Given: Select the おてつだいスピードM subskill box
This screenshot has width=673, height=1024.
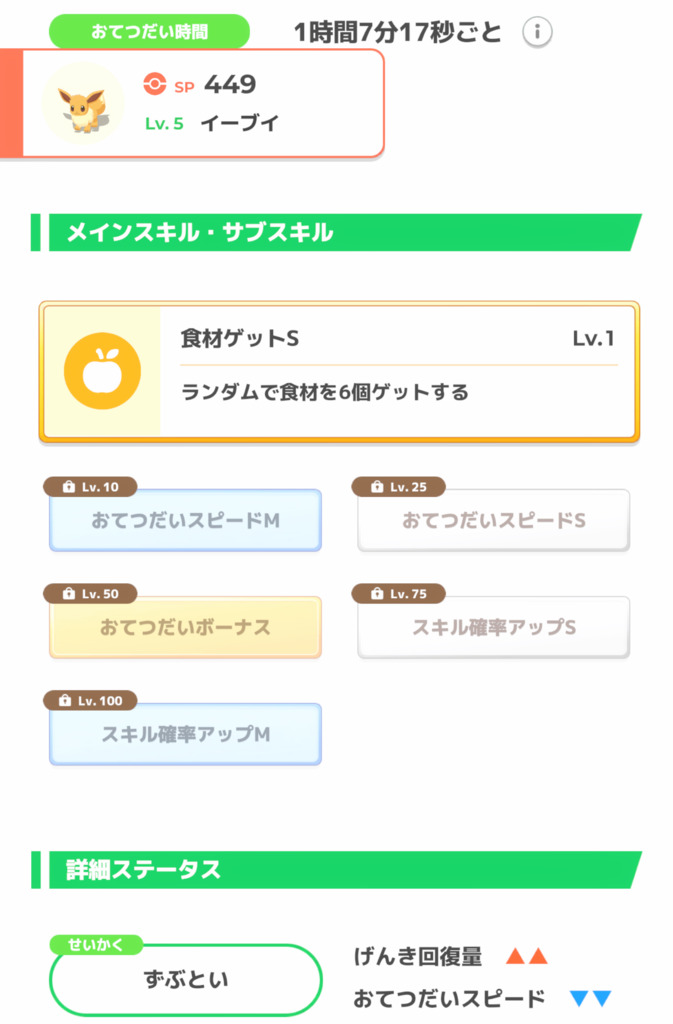Looking at the screenshot, I should tap(186, 521).
